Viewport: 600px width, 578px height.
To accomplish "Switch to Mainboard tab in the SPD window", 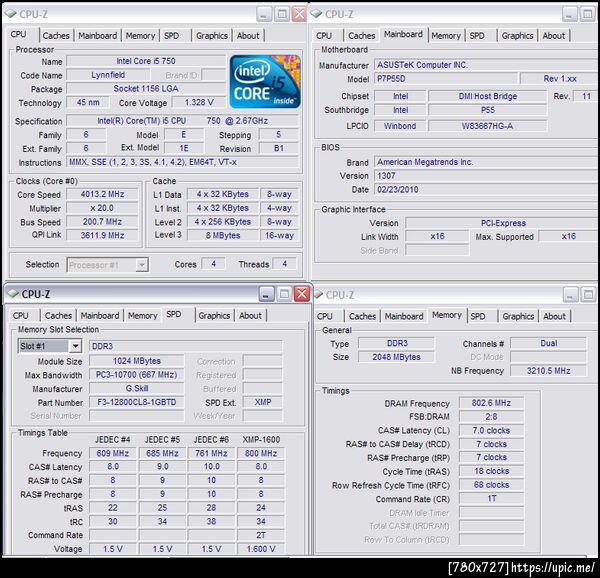I will pos(100,316).
